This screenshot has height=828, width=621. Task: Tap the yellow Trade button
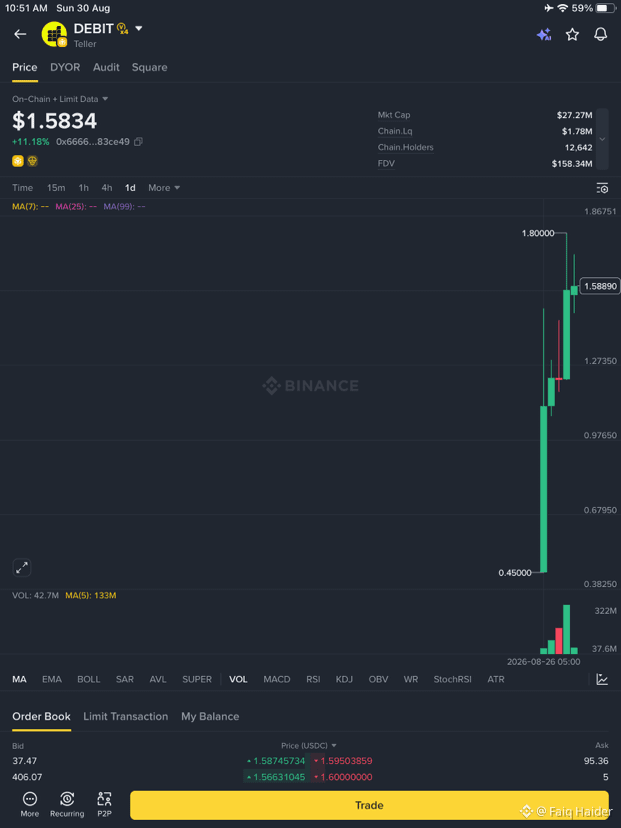pos(369,805)
